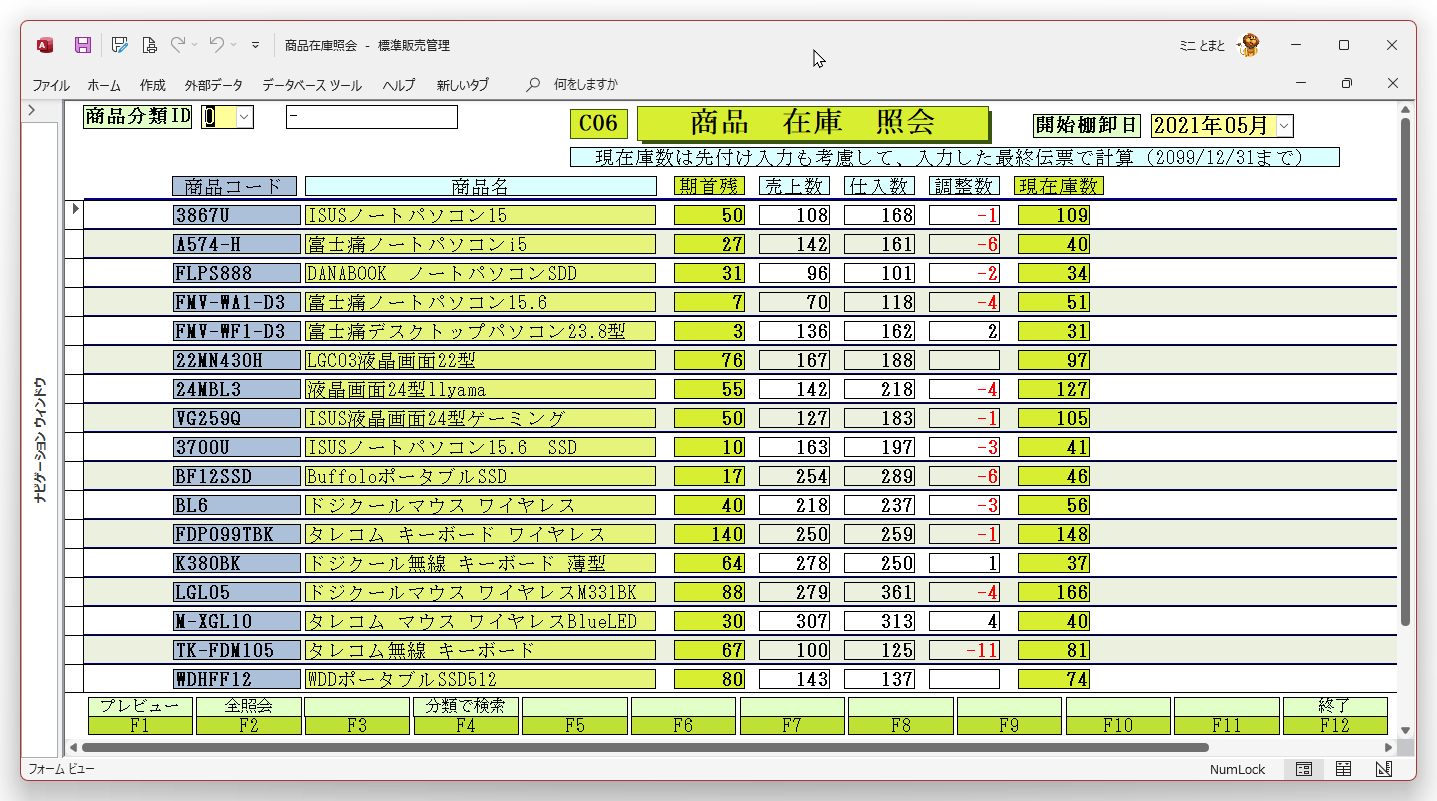Viewport: 1437px width, 801px height.
Task: Click product code A574-H
Action: [x=236, y=244]
